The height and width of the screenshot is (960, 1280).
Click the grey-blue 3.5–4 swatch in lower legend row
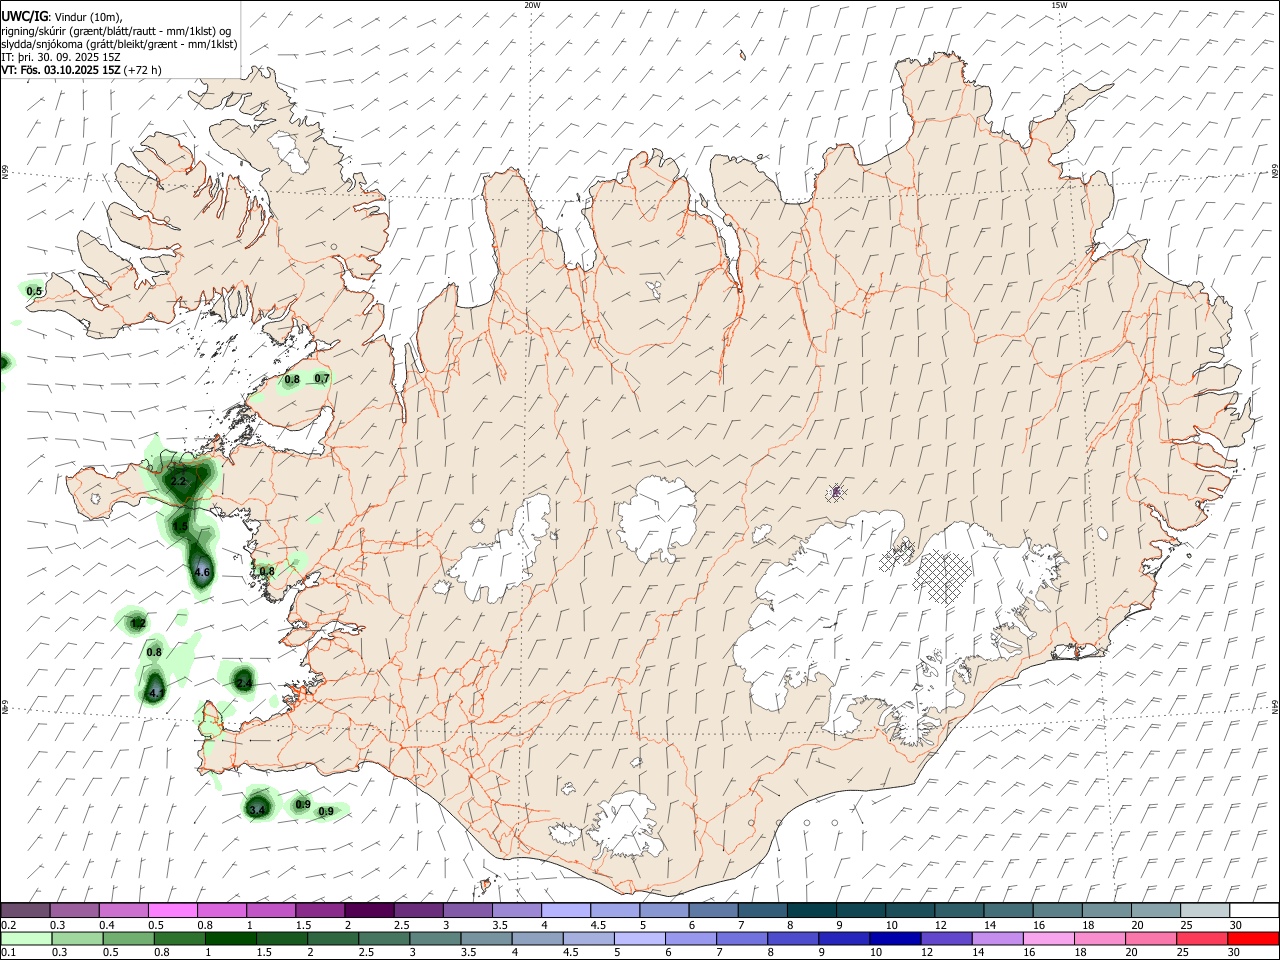pos(487,938)
